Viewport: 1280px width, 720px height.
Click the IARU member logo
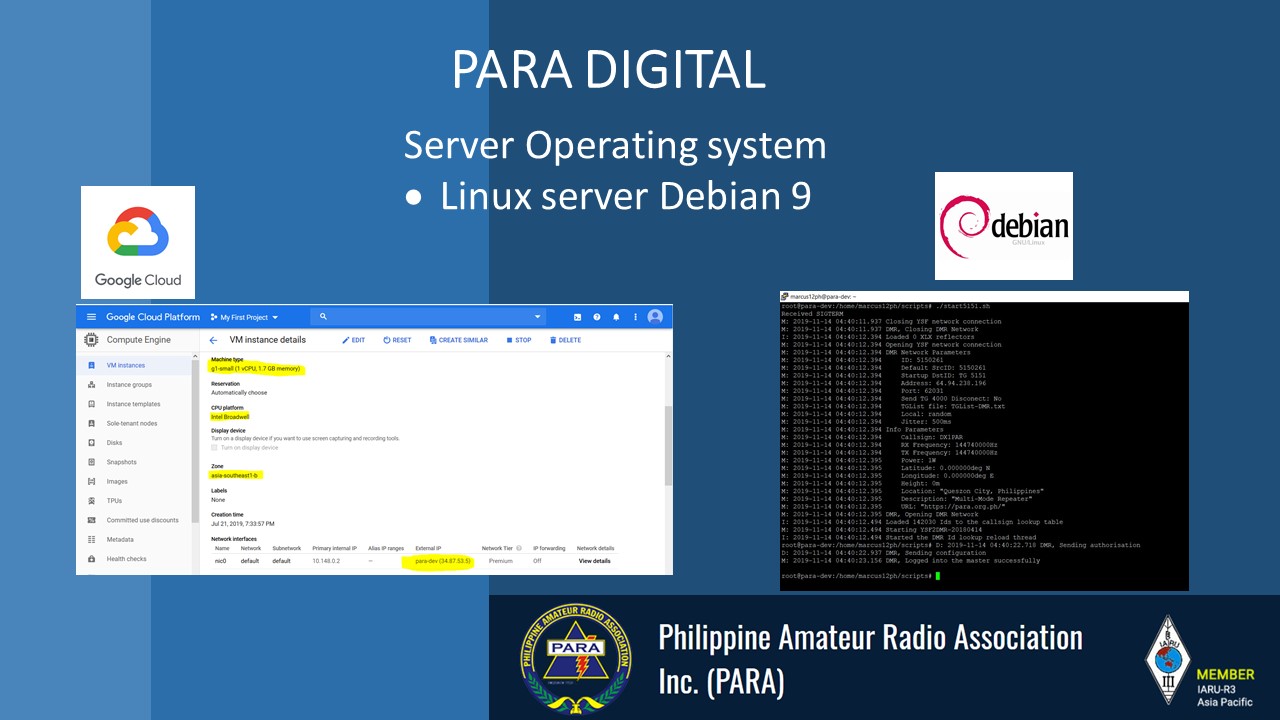1168,660
